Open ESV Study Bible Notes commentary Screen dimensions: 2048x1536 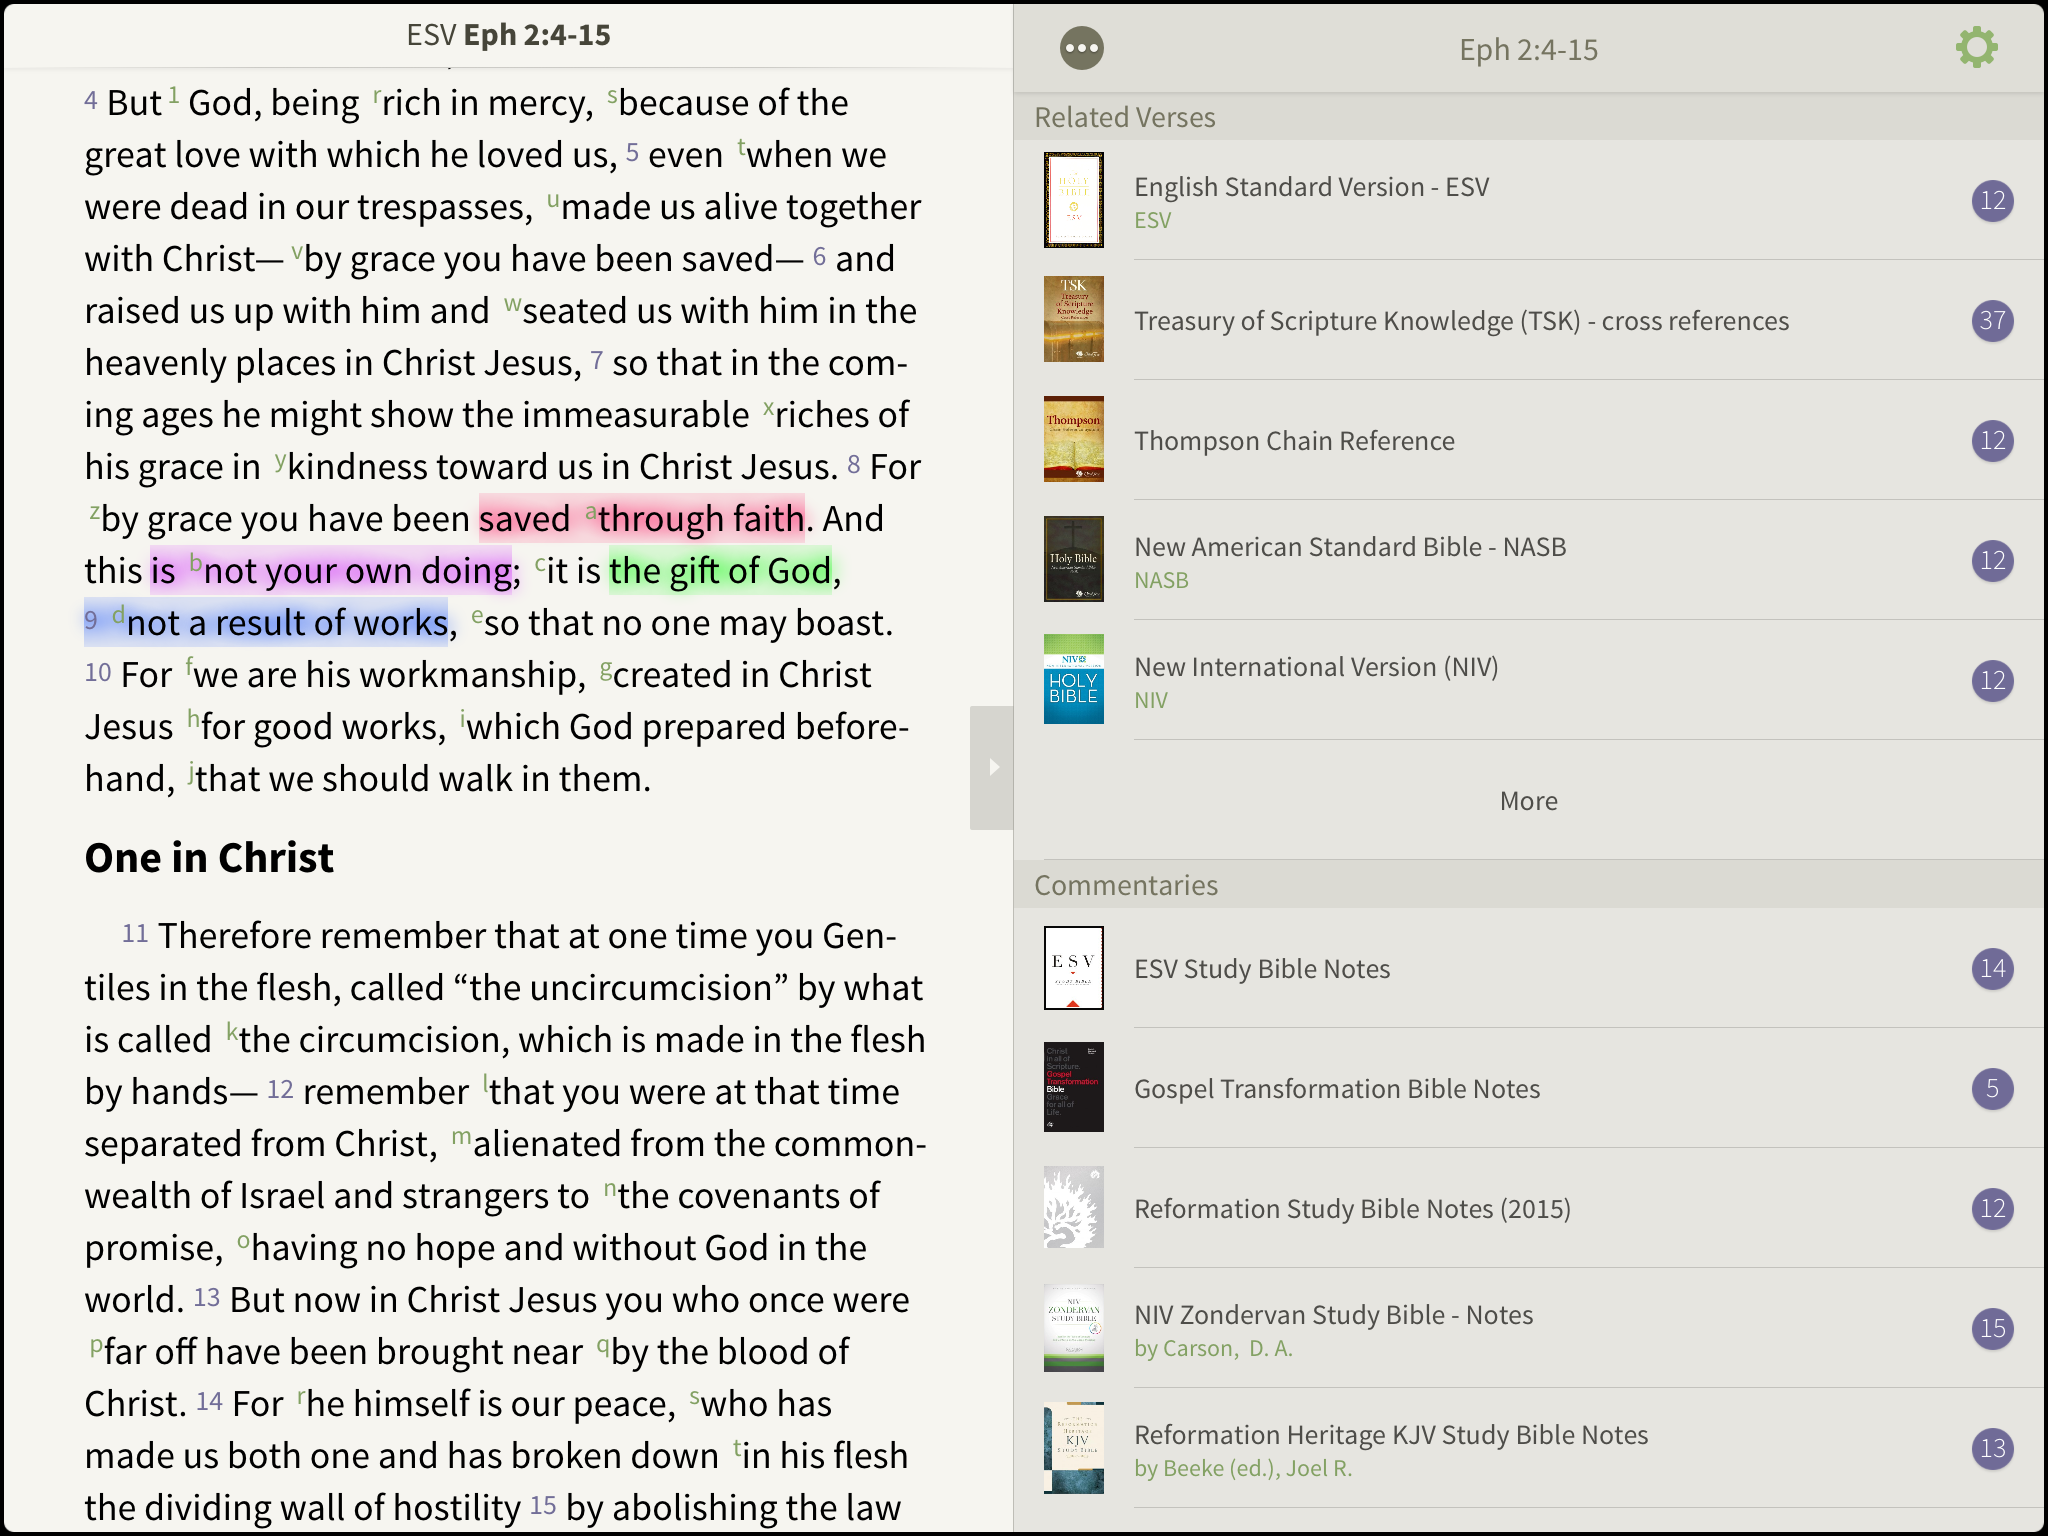pos(1530,968)
